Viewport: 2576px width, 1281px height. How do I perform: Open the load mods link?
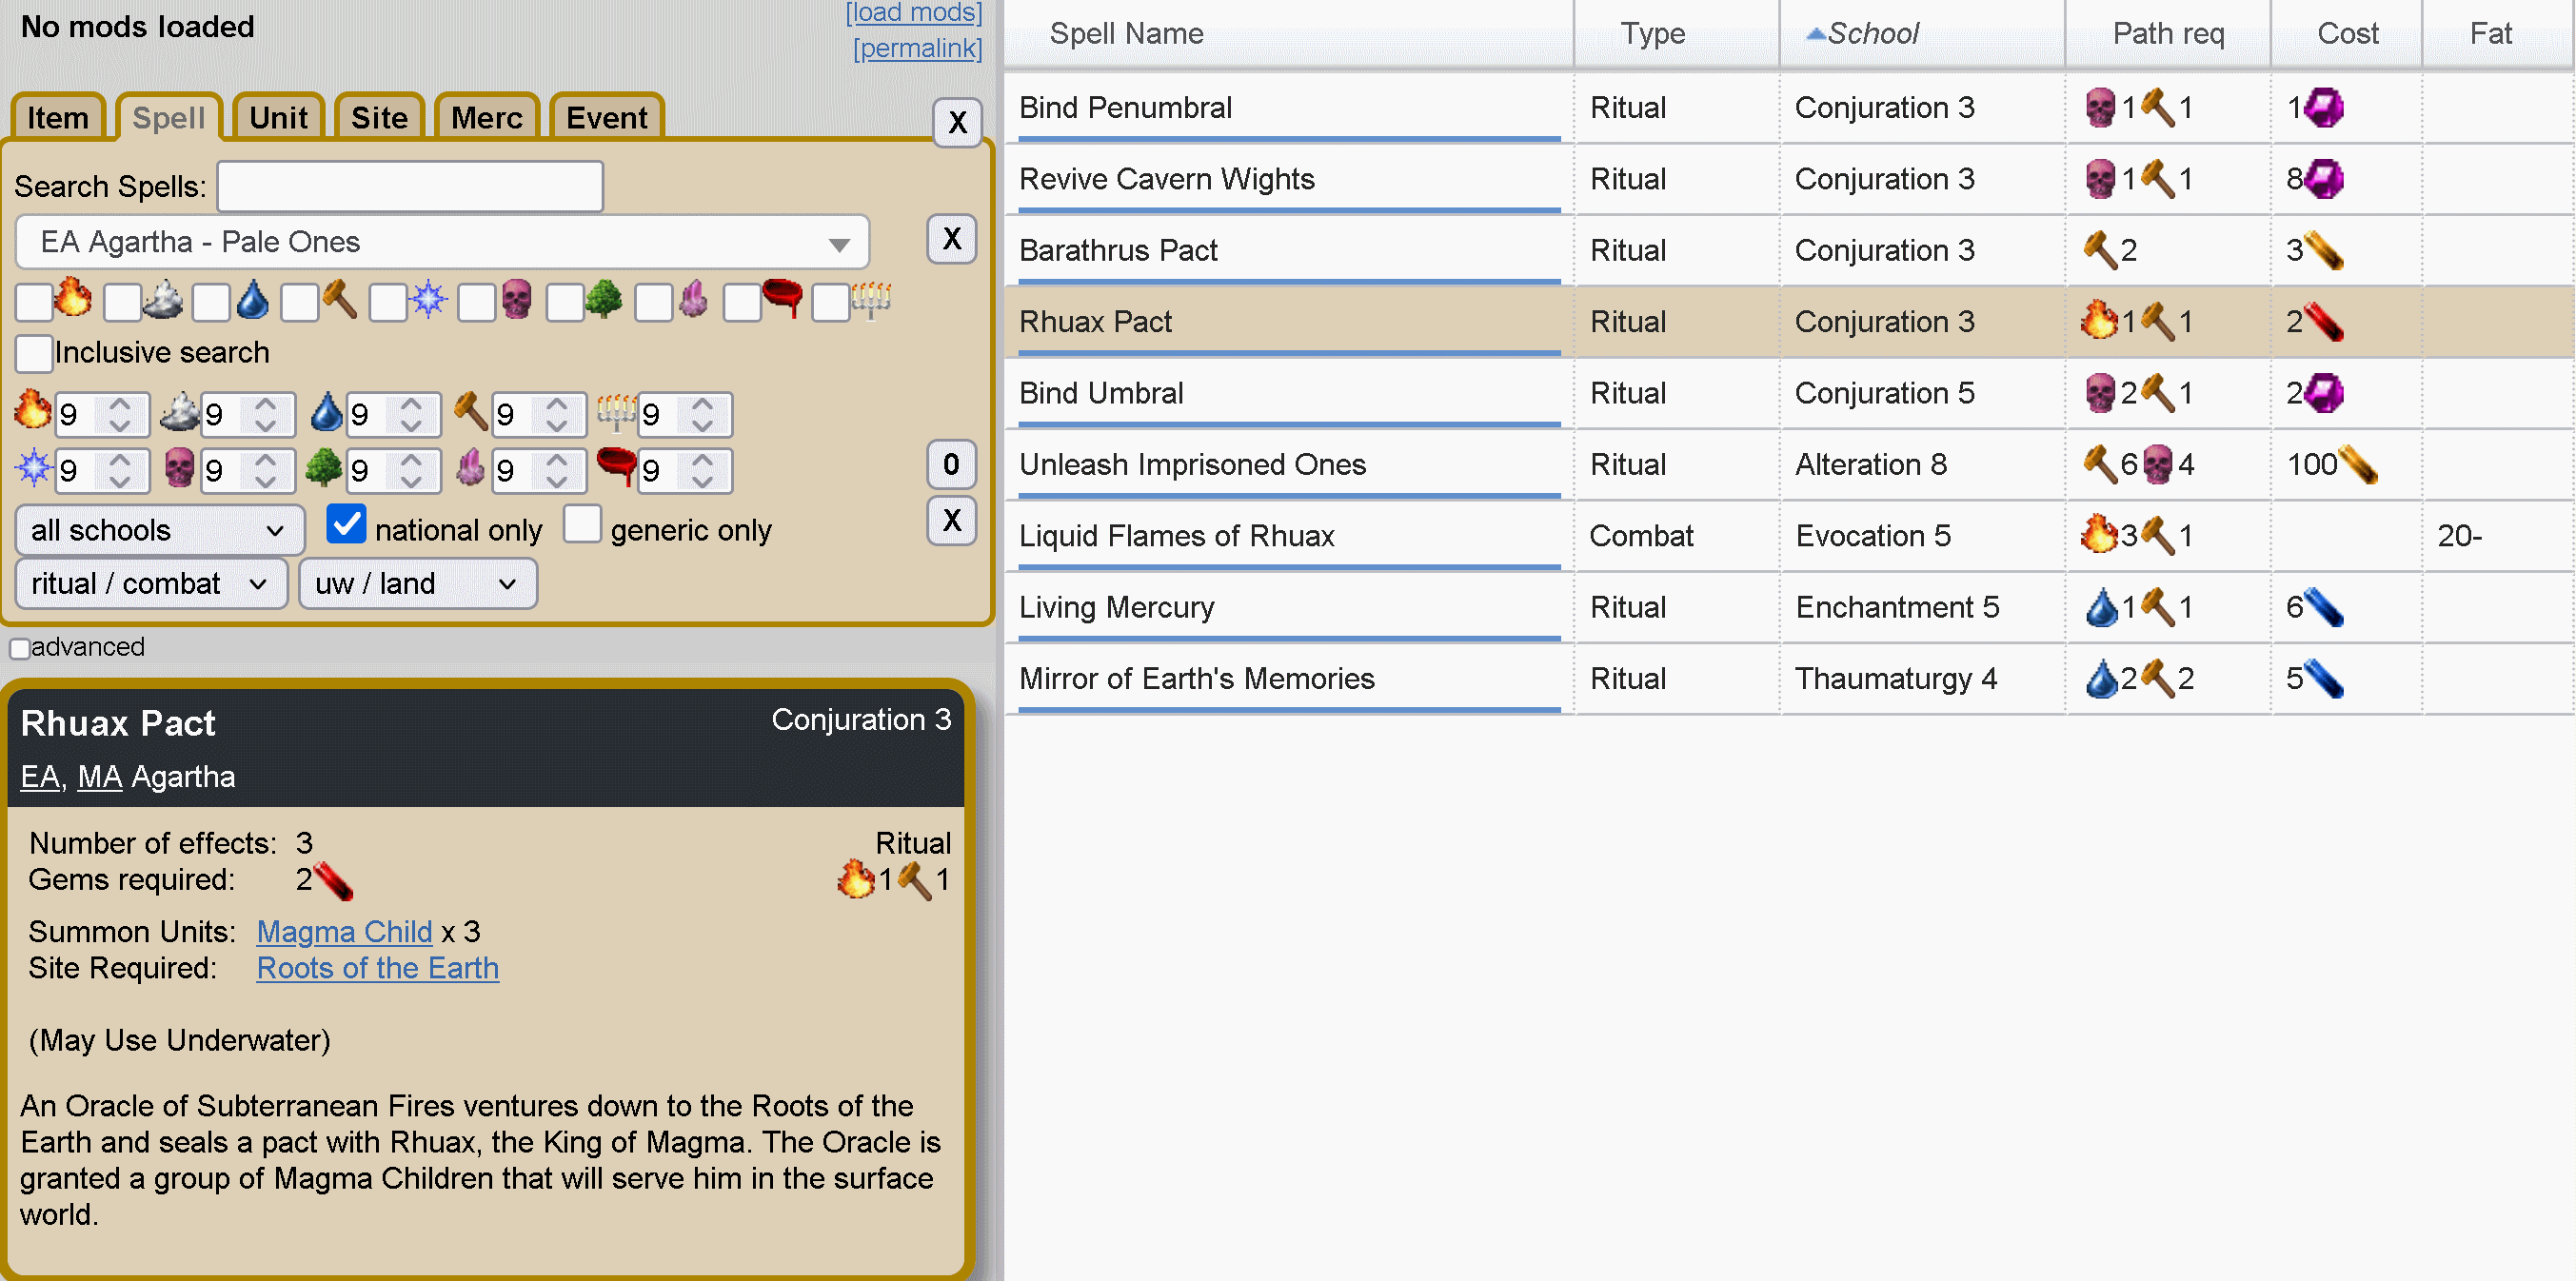click(x=913, y=13)
